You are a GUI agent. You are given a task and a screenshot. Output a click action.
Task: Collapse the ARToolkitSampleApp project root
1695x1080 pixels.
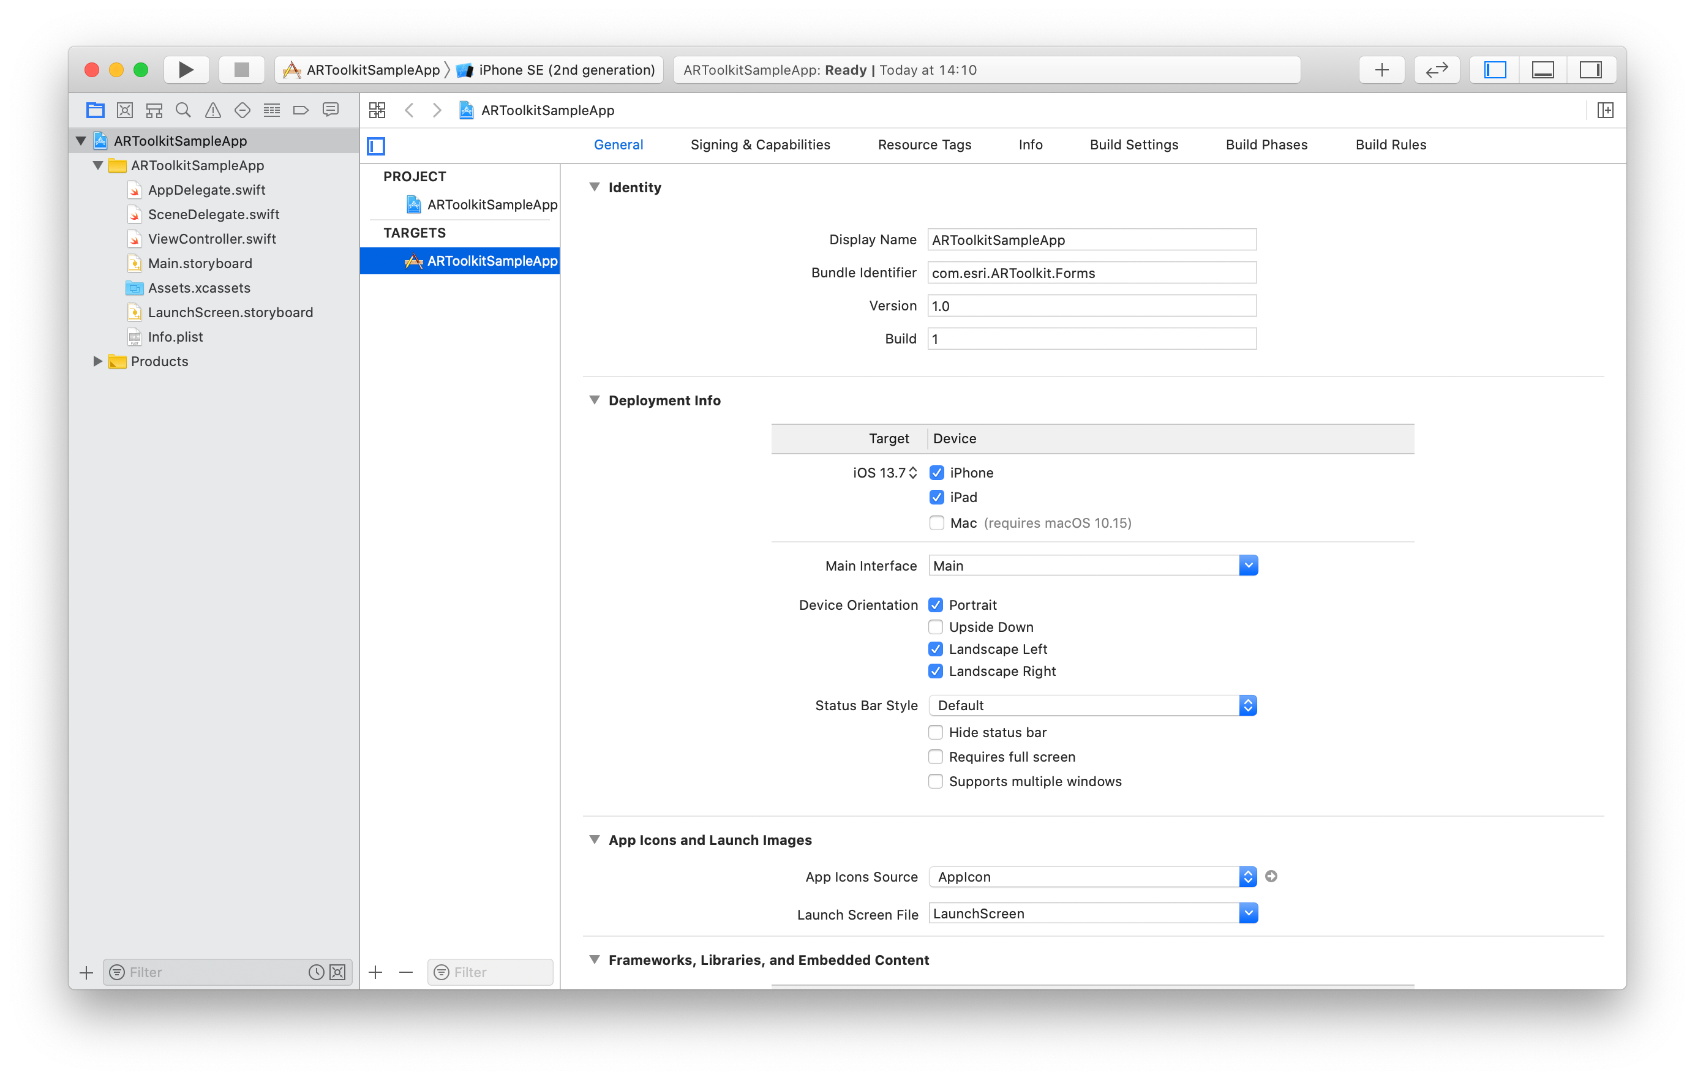point(81,141)
